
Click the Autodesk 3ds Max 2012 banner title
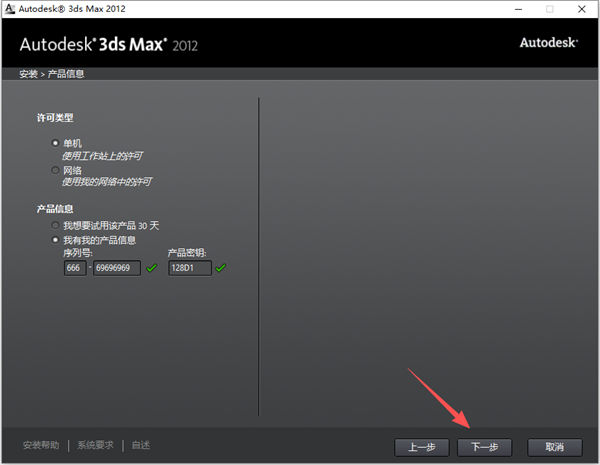click(x=109, y=45)
